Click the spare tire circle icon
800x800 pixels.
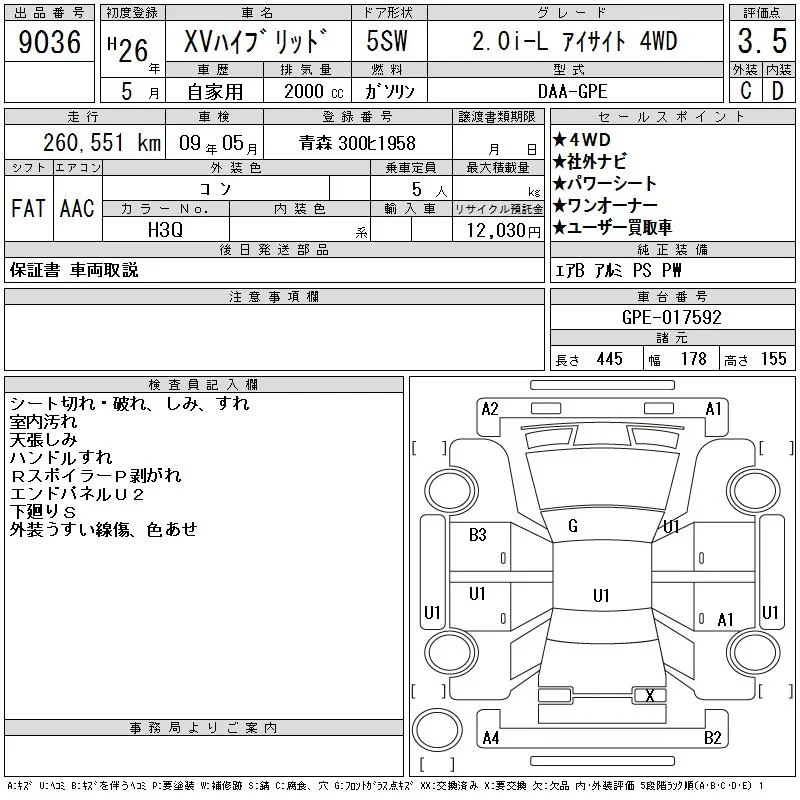coord(437,730)
